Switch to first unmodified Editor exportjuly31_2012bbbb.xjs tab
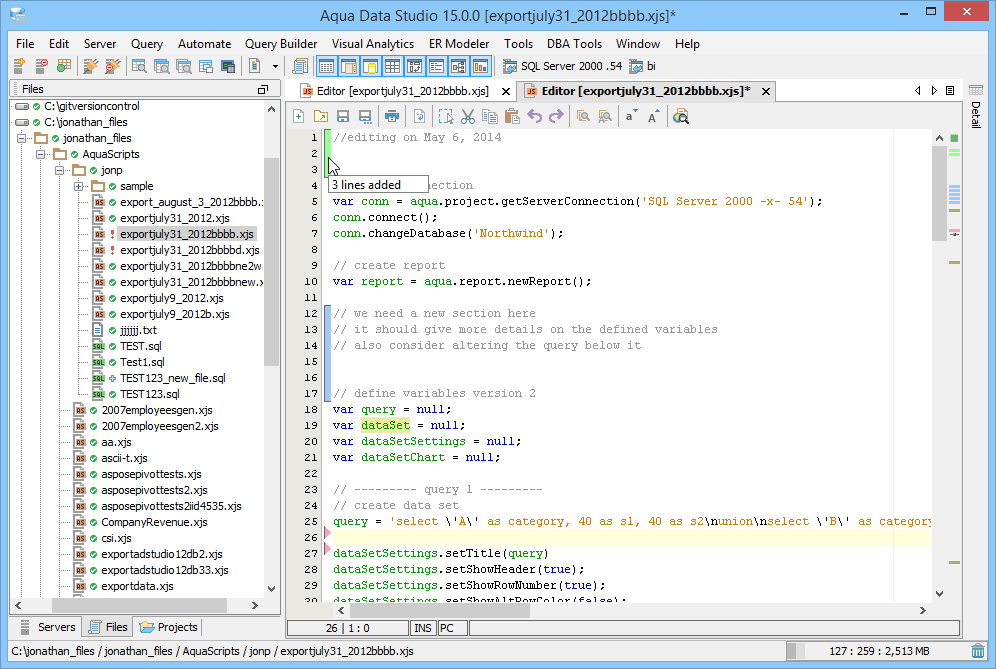The height and width of the screenshot is (669, 996). click(403, 91)
